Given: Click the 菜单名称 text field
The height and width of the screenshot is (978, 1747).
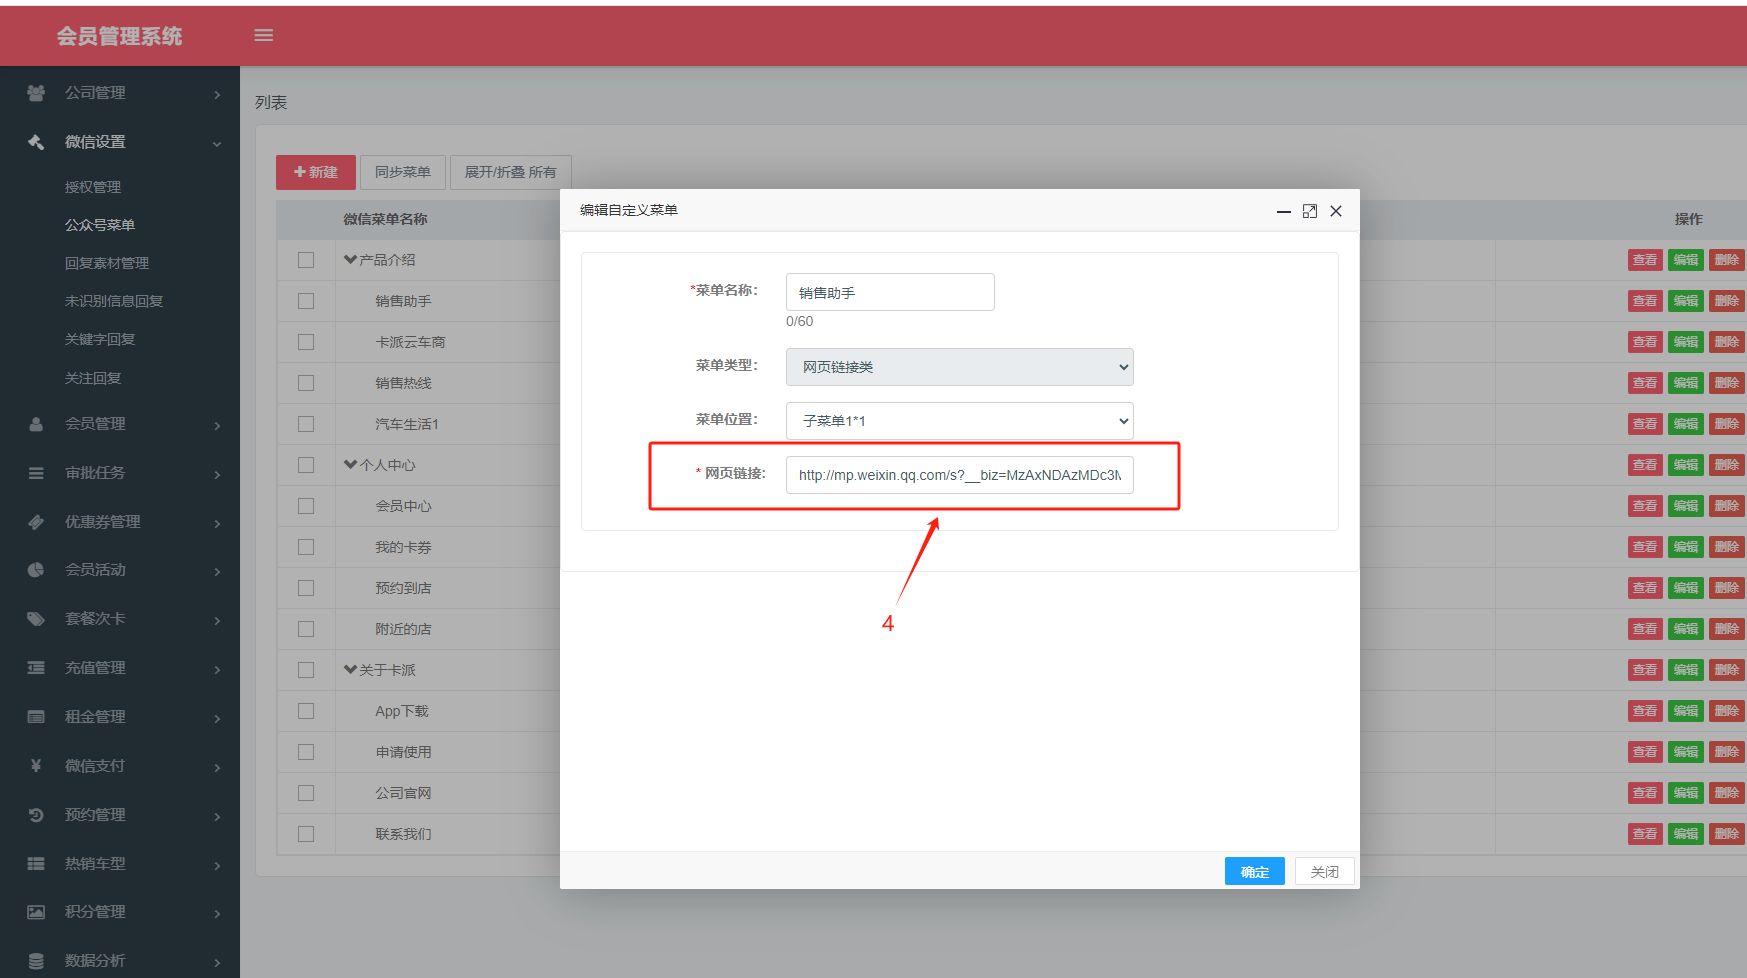Looking at the screenshot, I should tap(889, 292).
